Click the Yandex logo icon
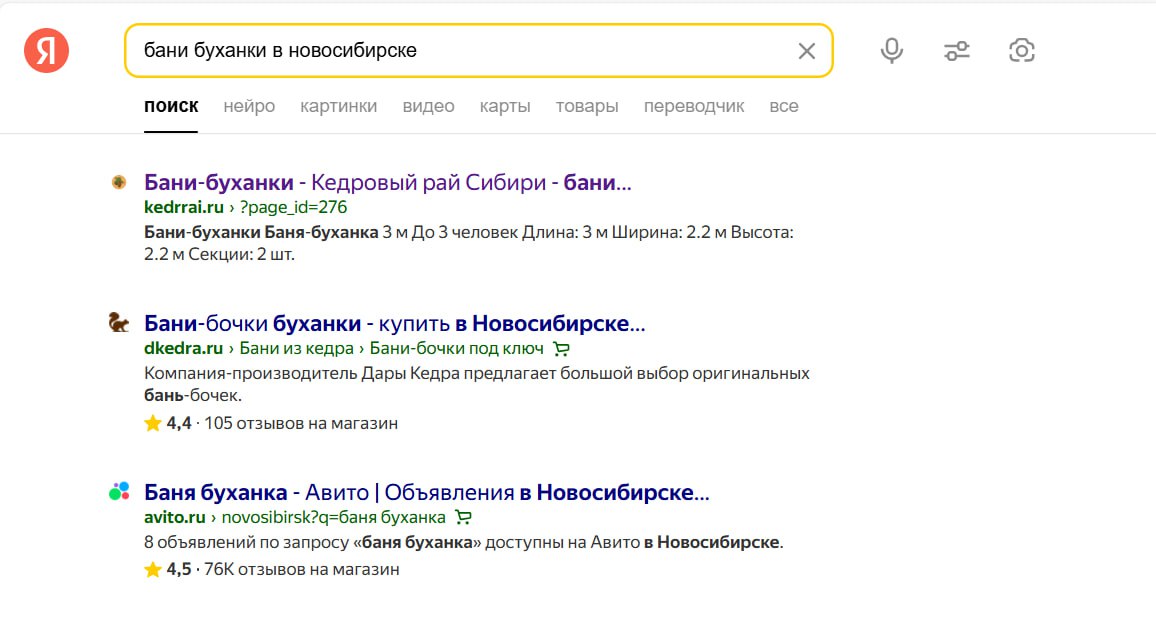 [x=46, y=50]
